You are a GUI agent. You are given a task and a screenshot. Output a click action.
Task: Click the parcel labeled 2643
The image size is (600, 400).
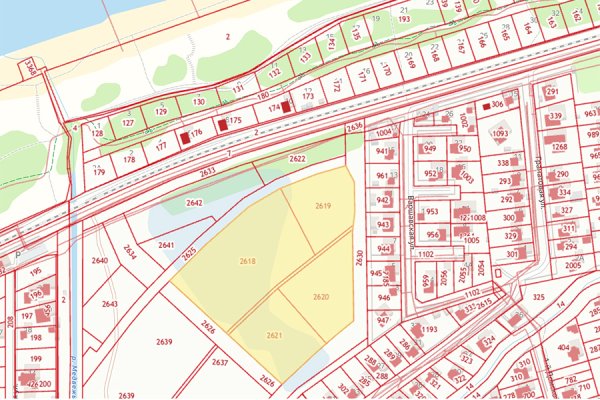pyautogui.click(x=110, y=304)
